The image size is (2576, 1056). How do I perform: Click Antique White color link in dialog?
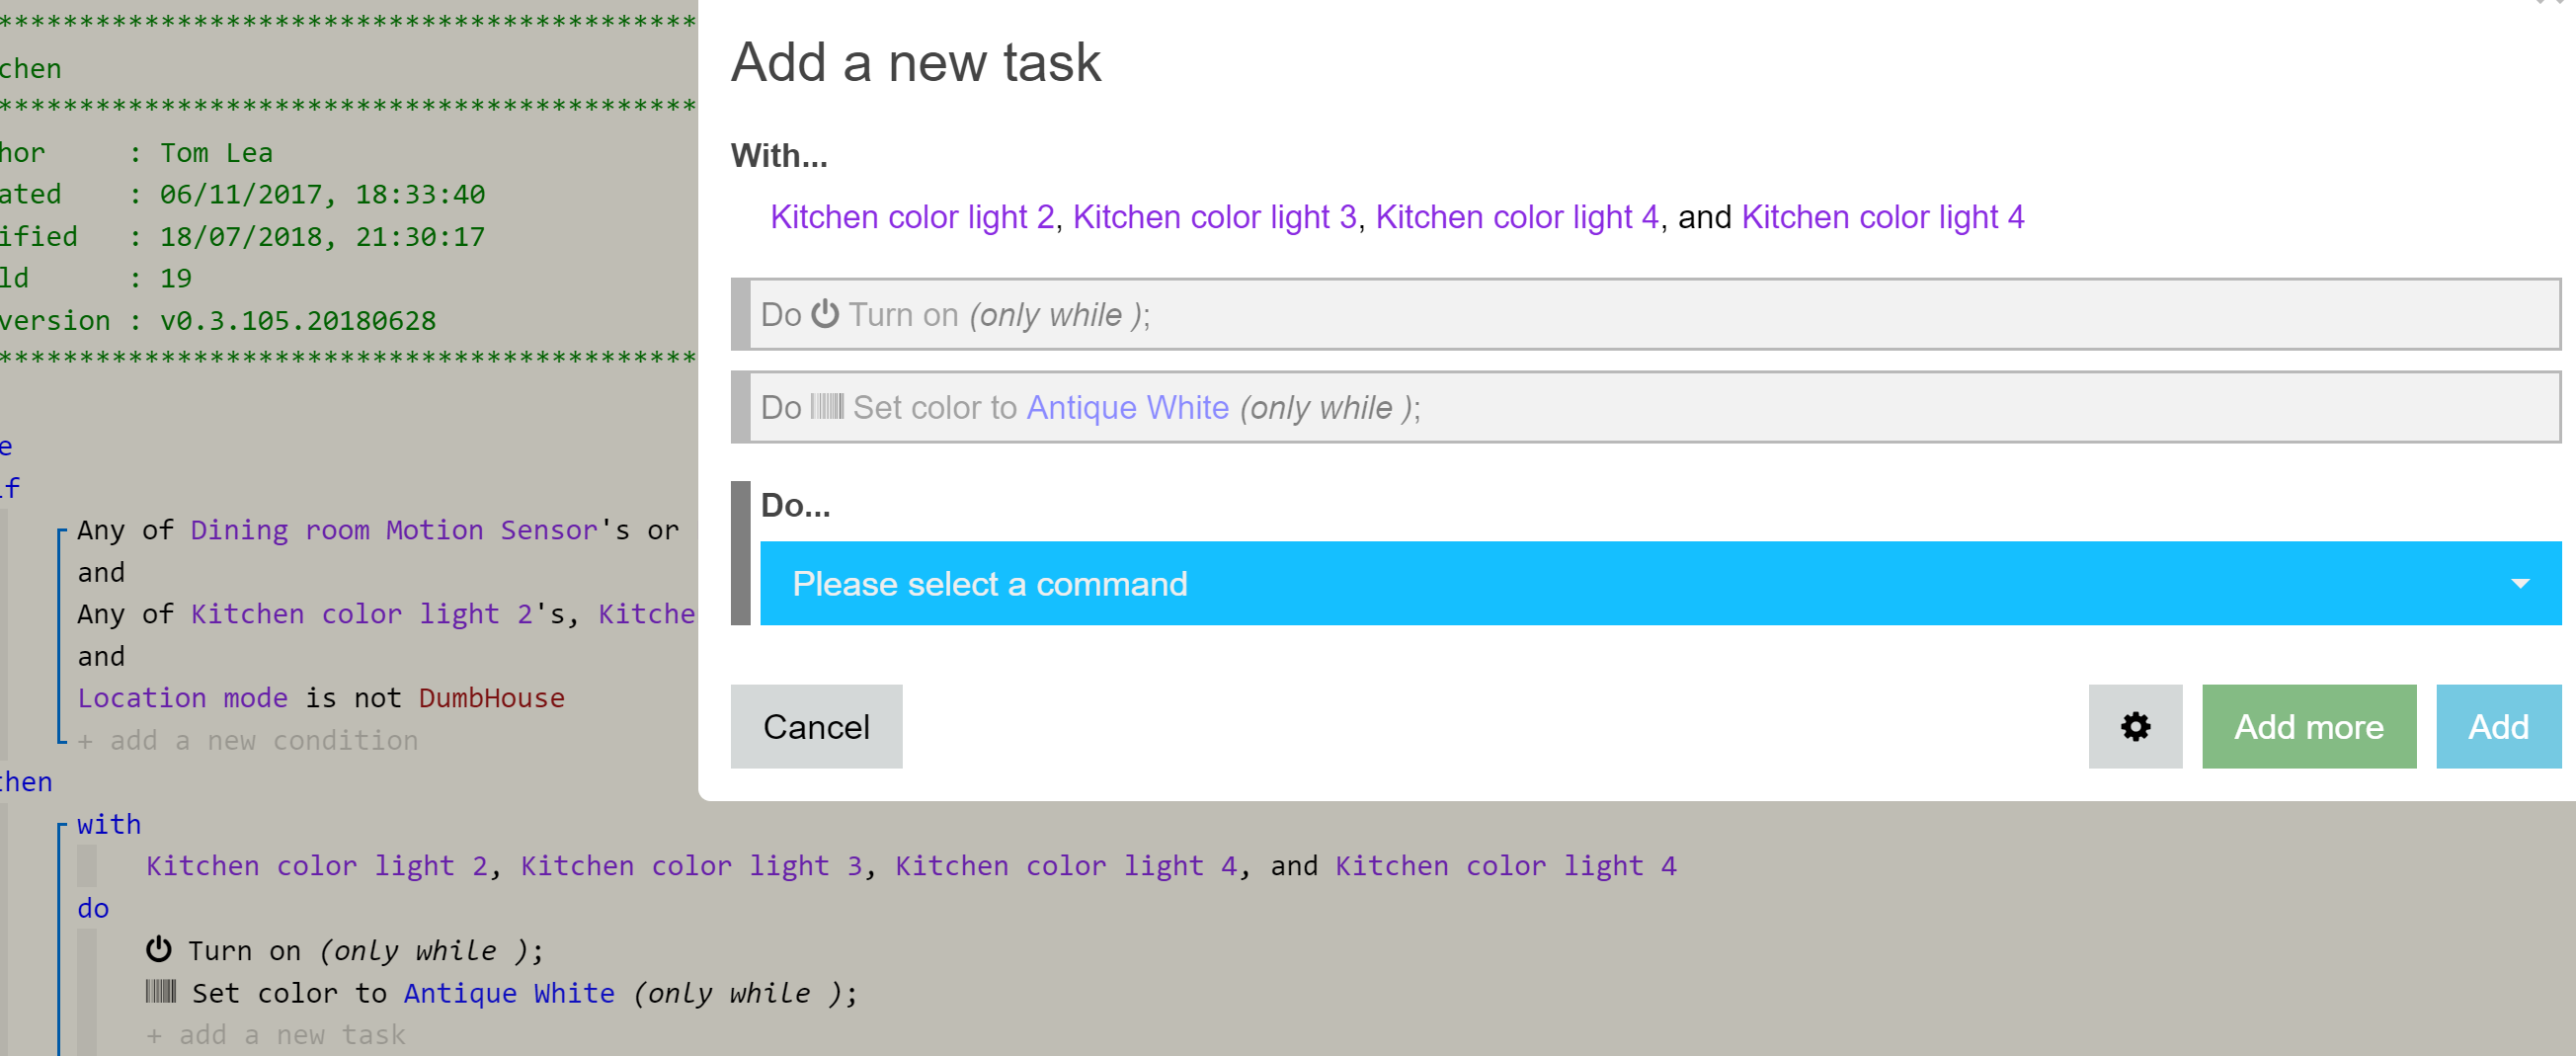(1127, 407)
